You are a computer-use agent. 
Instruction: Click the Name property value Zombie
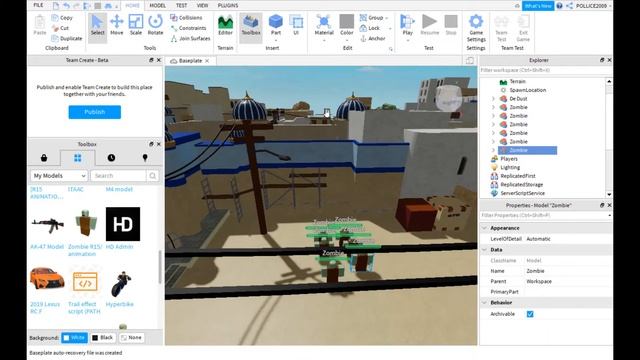536,271
